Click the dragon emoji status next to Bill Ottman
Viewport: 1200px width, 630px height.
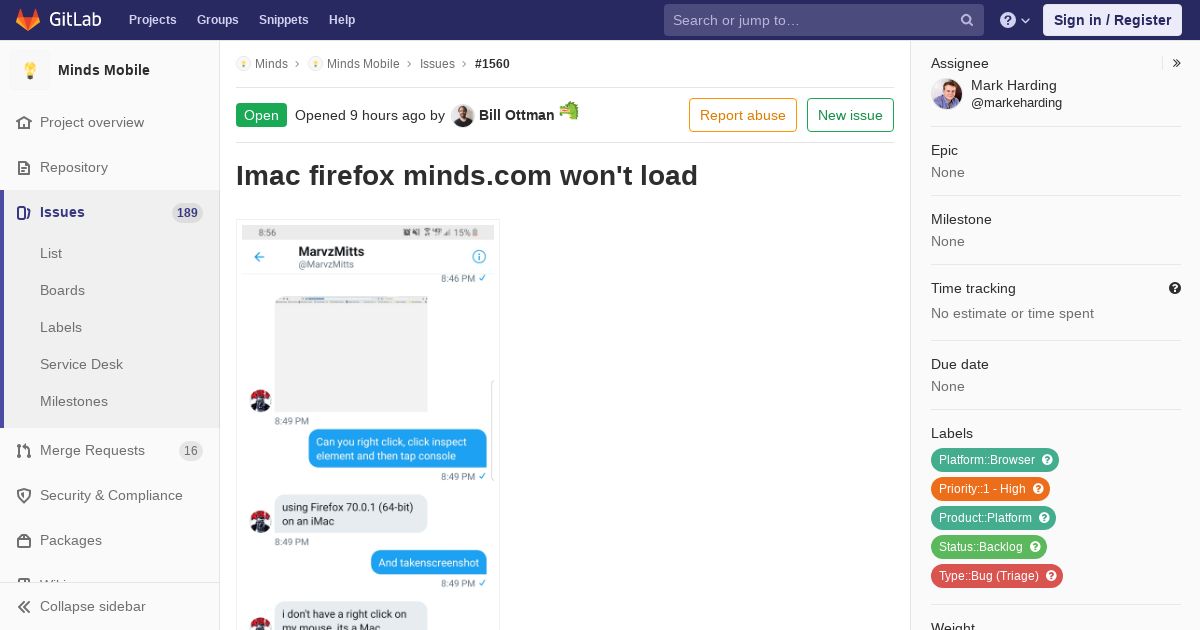569,110
